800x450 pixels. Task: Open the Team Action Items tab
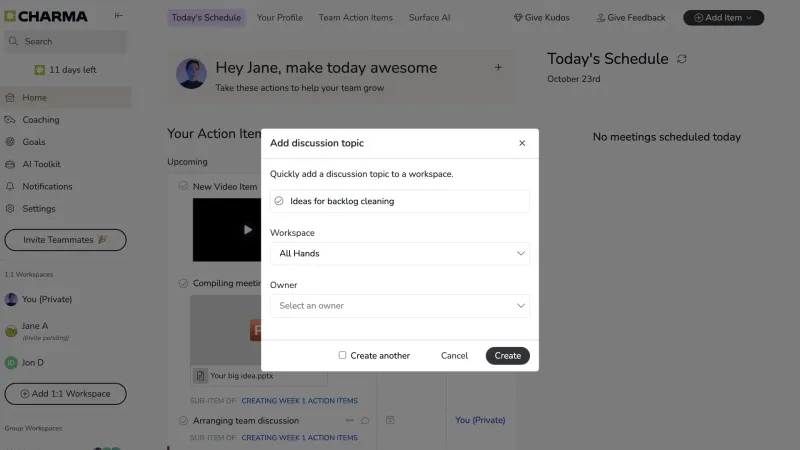356,18
